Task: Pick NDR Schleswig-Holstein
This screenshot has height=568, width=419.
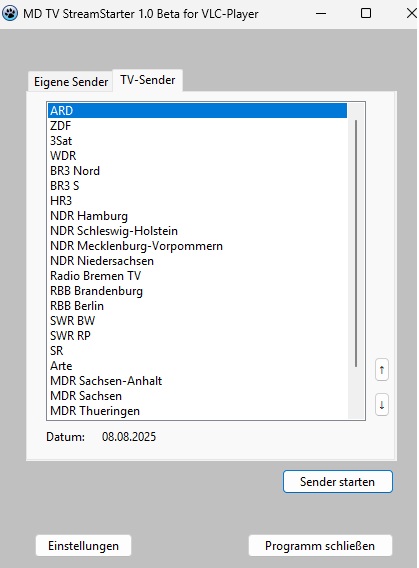Action: pos(197,231)
